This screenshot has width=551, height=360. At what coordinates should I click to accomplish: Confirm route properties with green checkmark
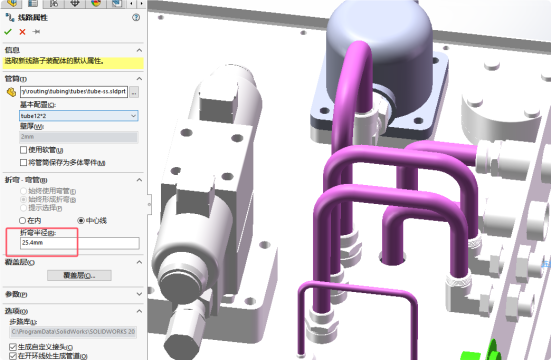(8, 32)
